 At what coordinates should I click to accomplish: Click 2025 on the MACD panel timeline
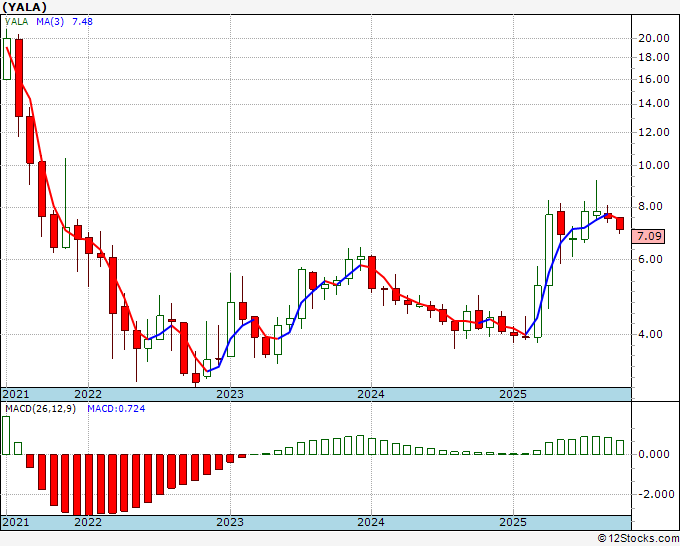click(x=513, y=522)
